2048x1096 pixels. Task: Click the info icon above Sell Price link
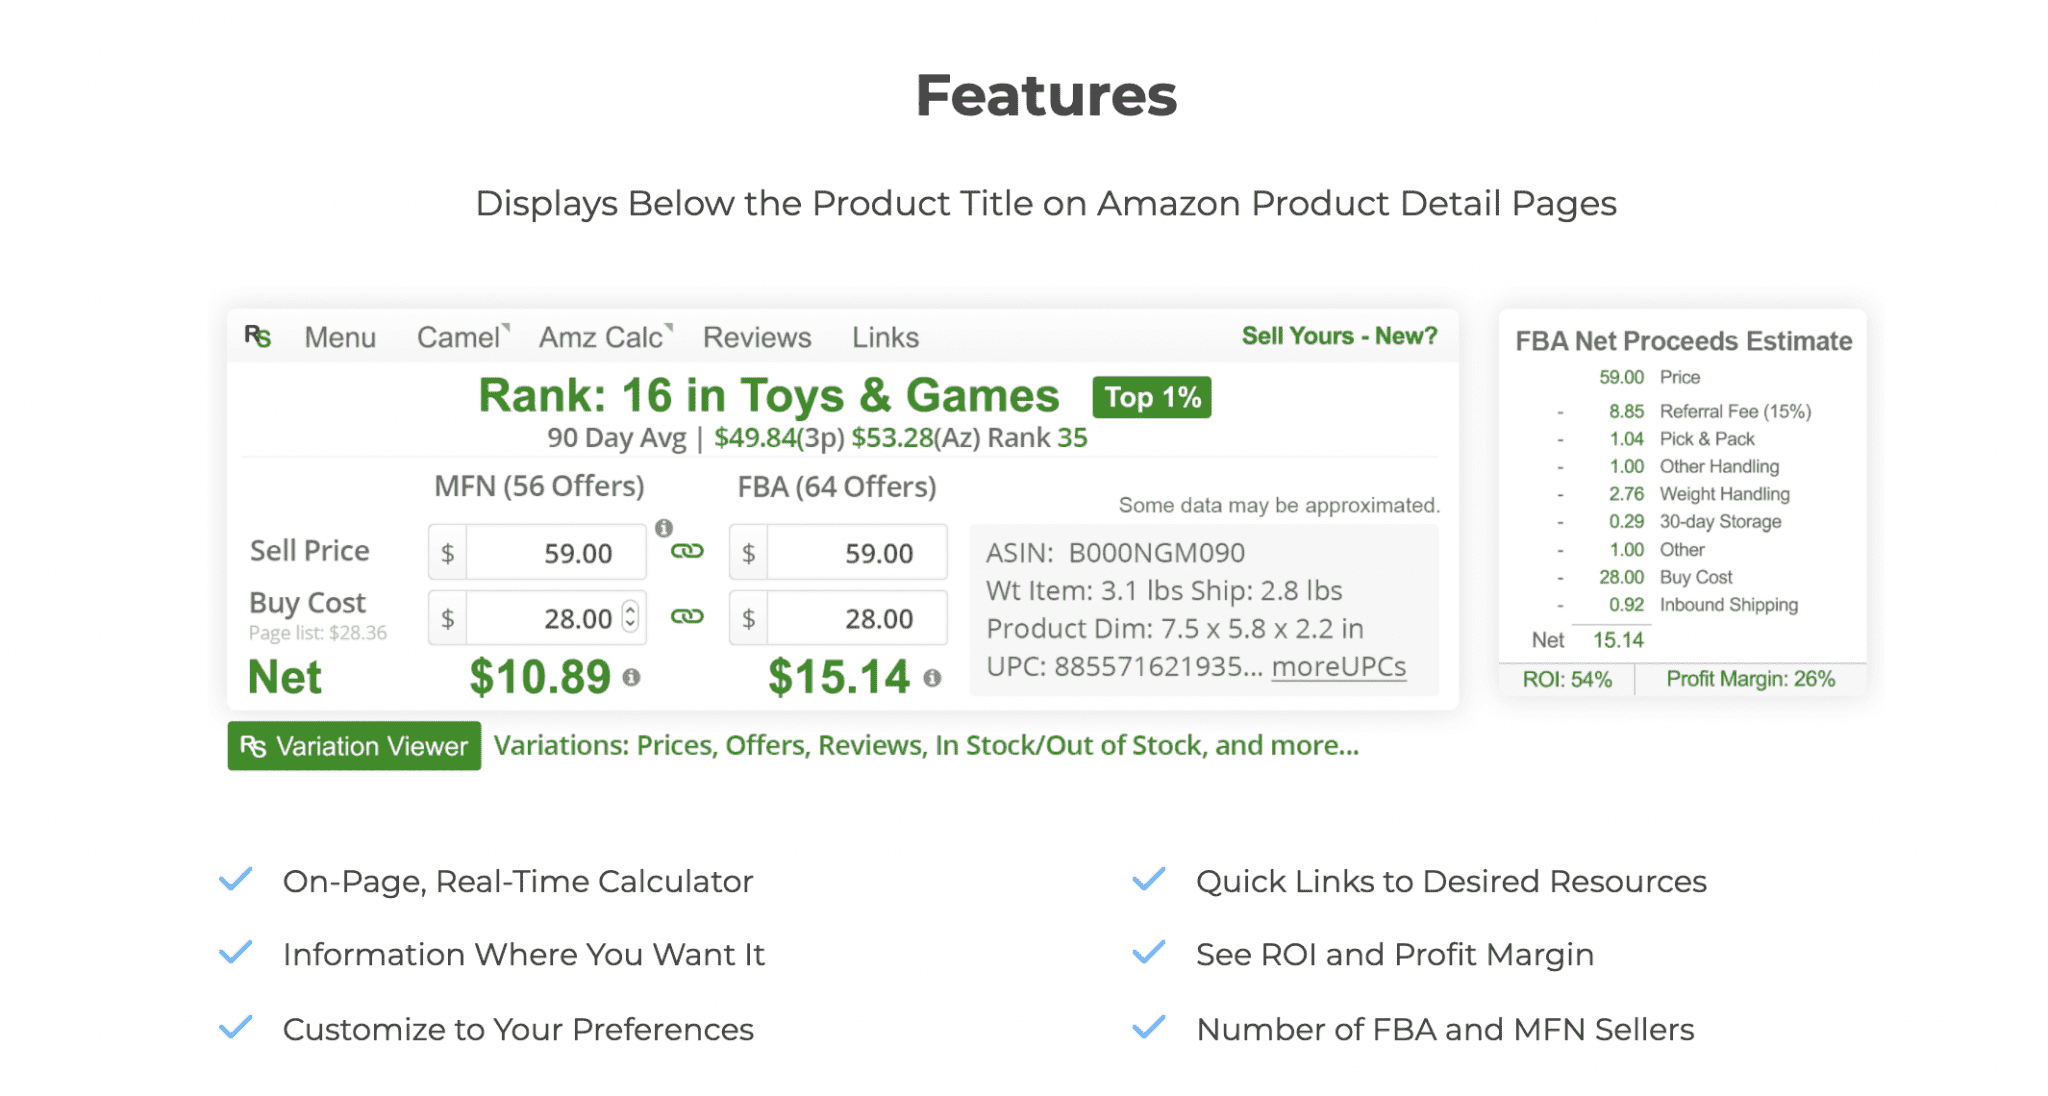click(664, 528)
